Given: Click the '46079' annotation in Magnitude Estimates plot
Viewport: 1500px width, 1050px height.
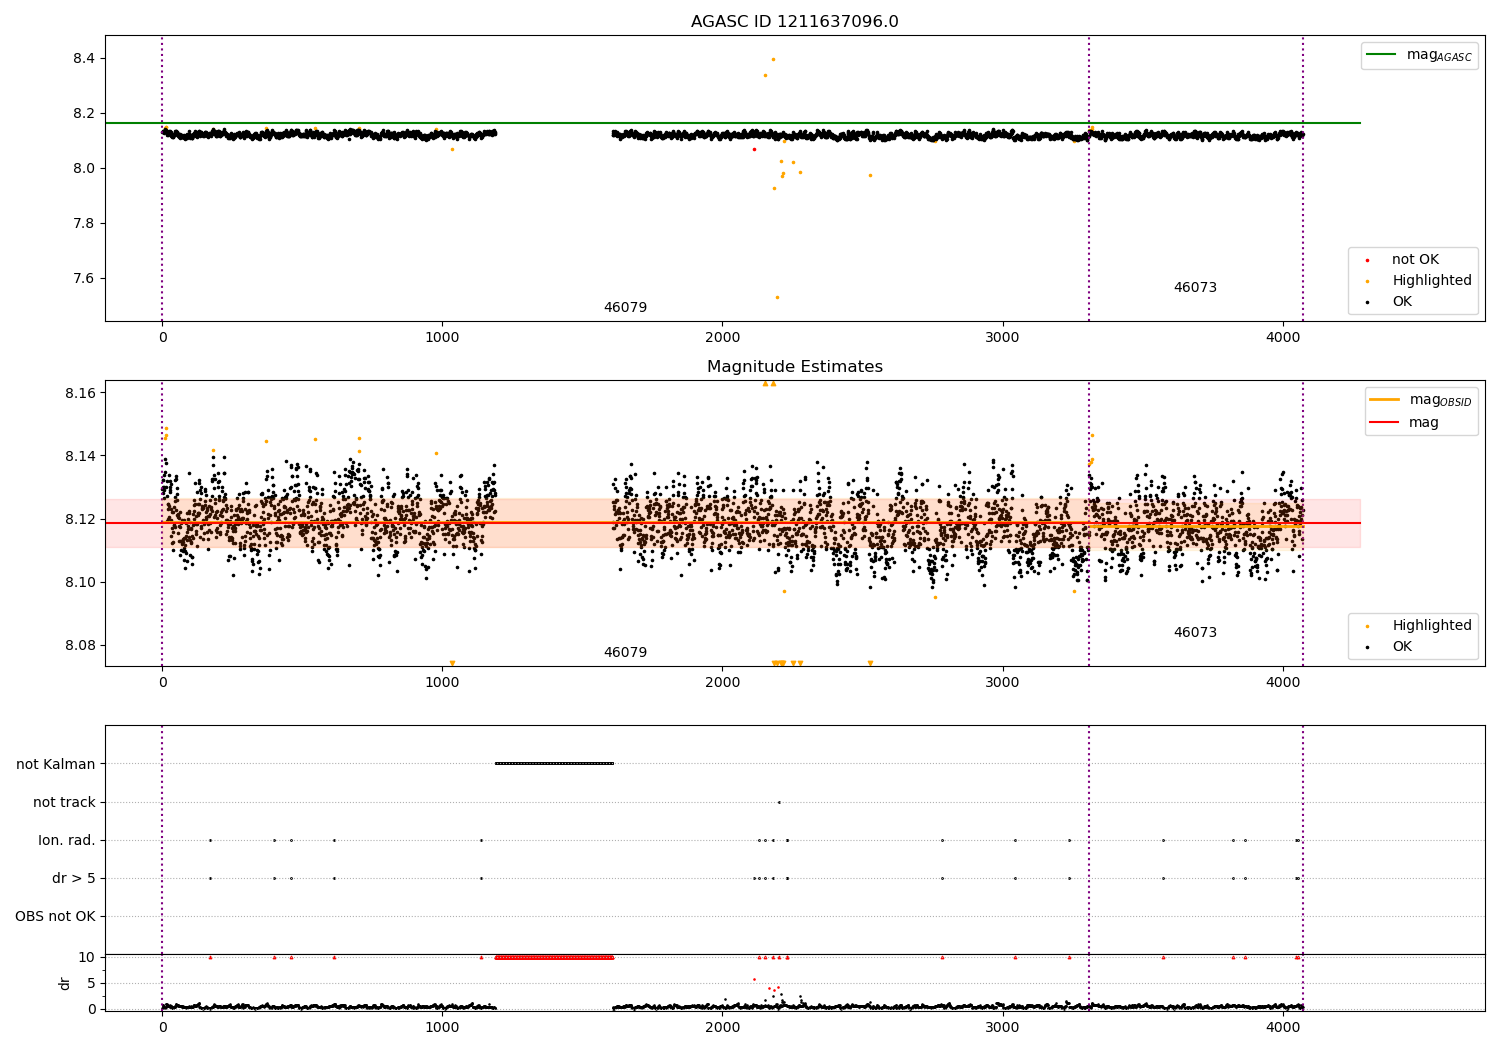Looking at the screenshot, I should point(625,653).
